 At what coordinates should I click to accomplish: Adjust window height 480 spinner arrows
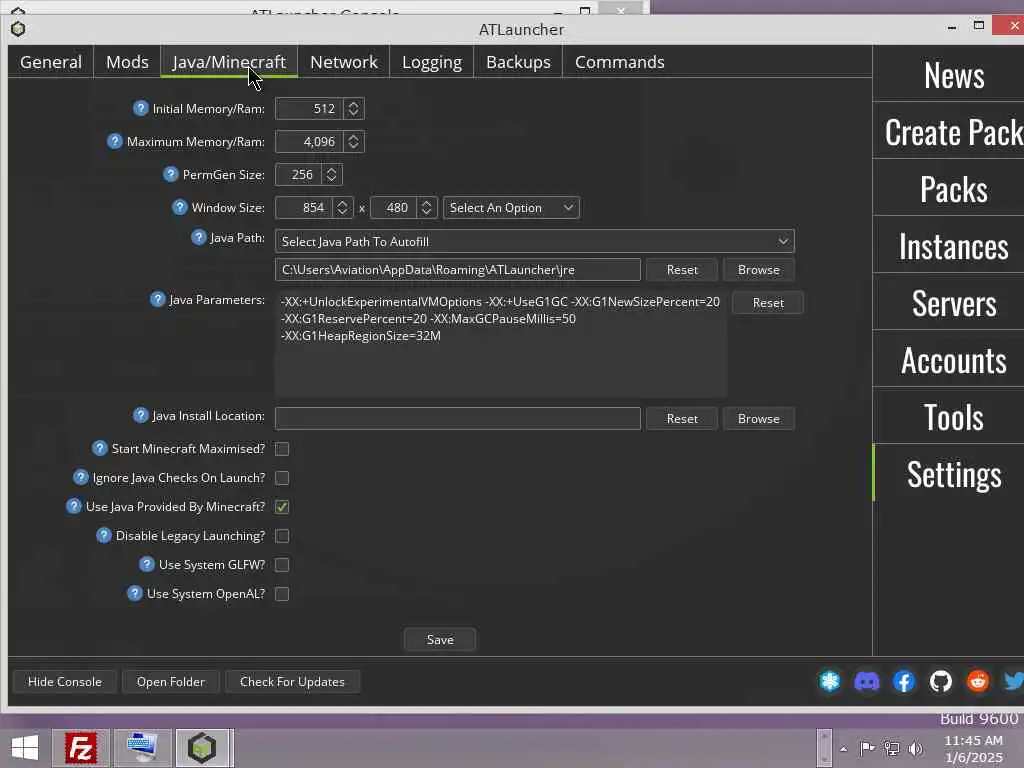[x=426, y=208]
